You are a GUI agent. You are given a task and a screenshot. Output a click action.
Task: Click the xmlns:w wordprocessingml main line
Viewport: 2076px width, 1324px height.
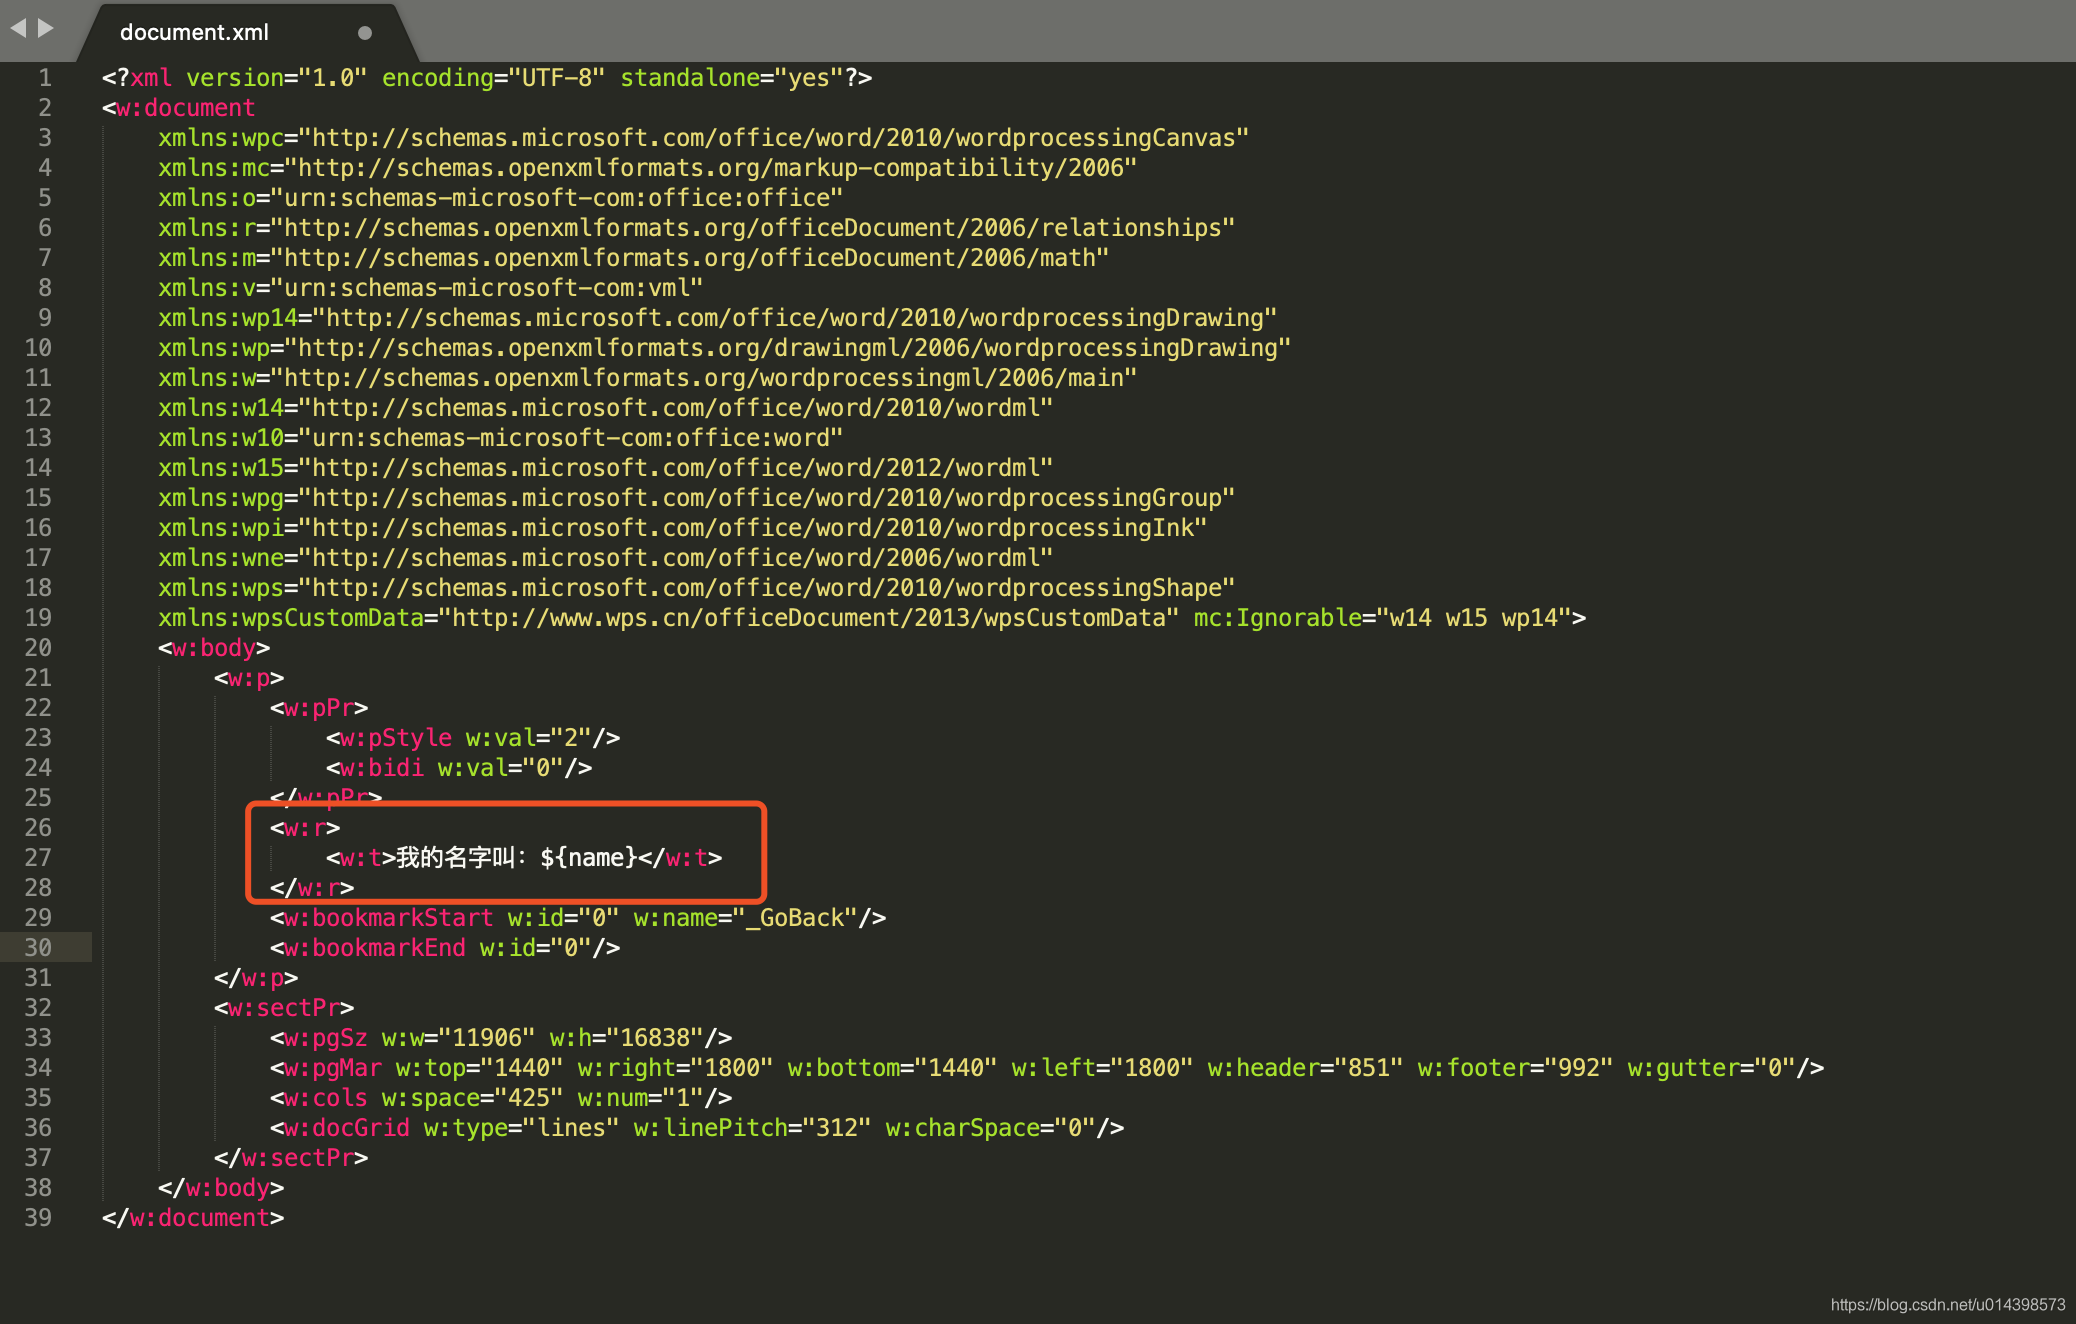pos(648,378)
